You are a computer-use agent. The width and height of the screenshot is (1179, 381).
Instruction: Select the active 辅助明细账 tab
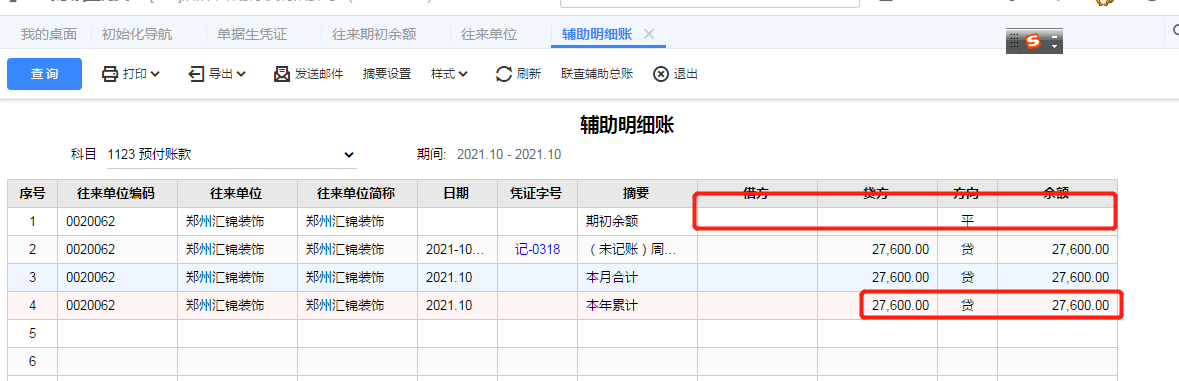coord(597,34)
